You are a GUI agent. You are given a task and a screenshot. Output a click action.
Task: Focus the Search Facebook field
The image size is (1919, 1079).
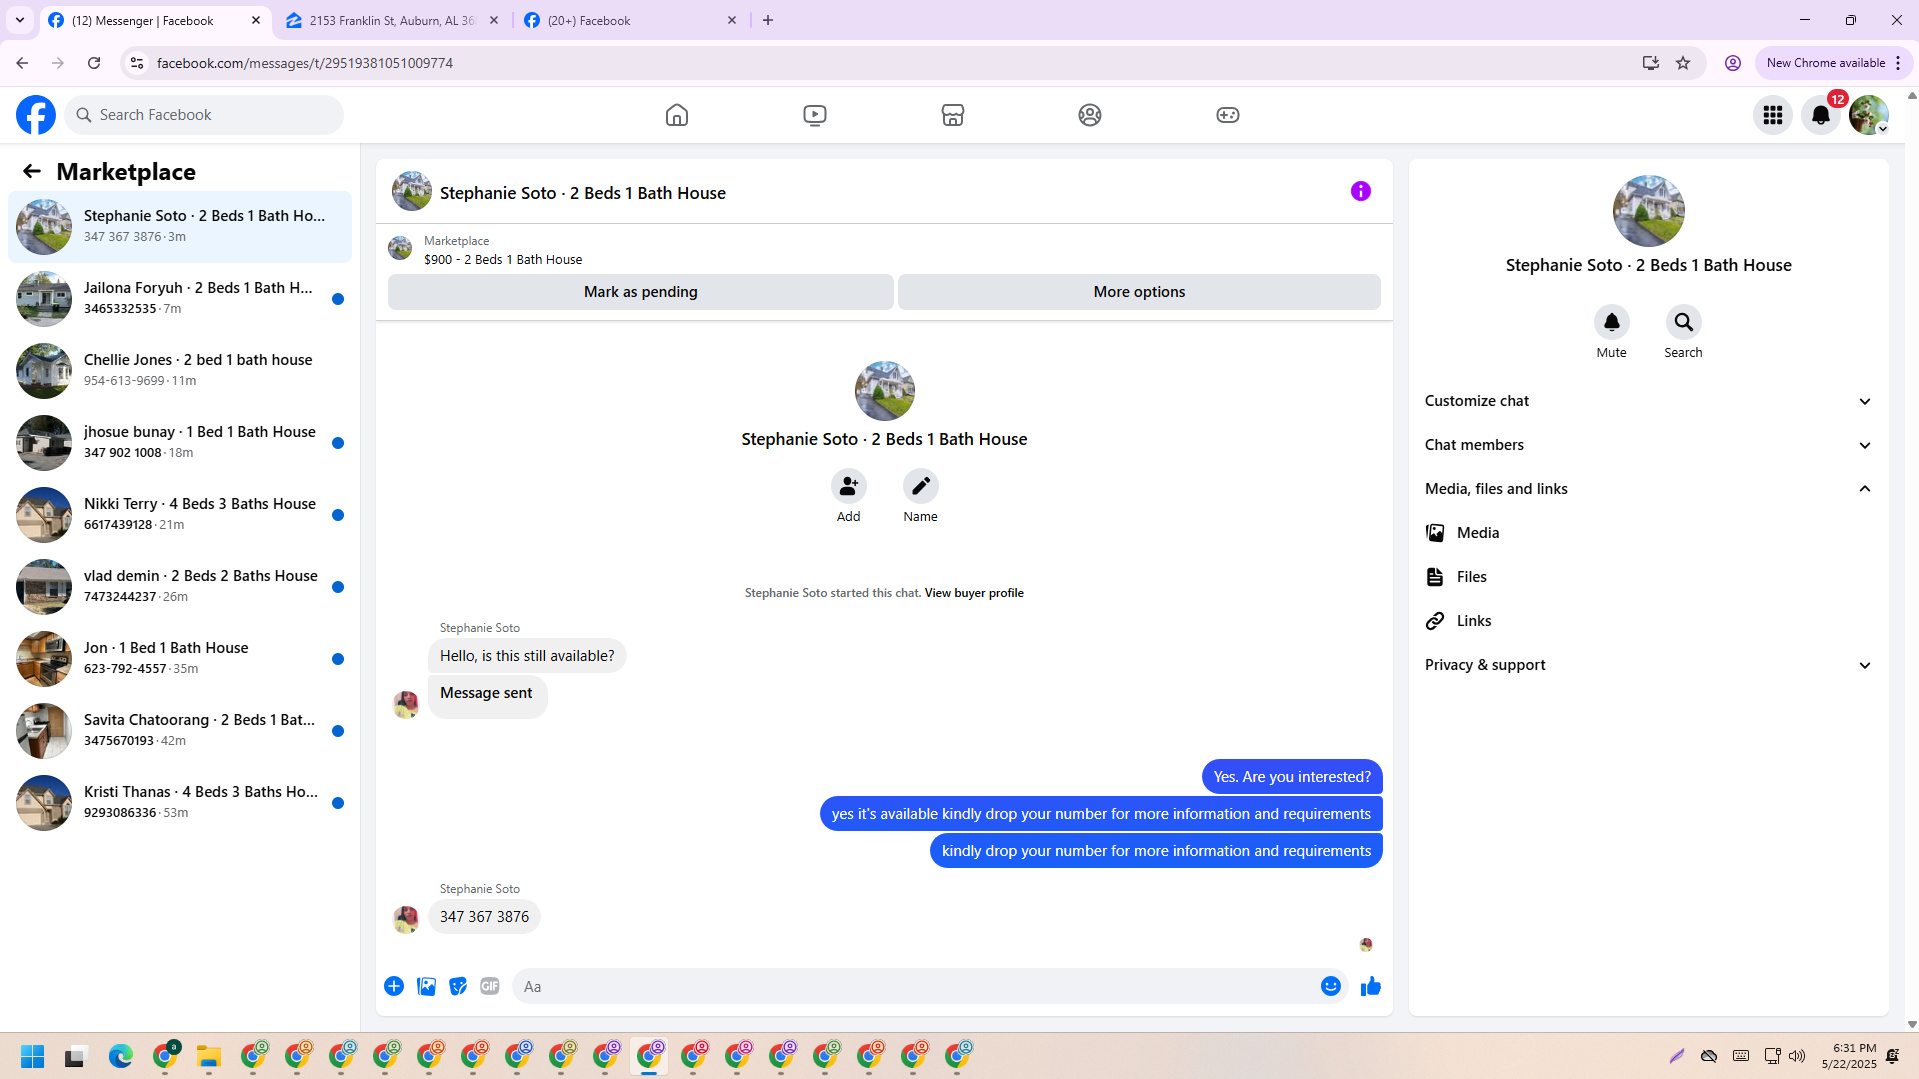click(204, 115)
